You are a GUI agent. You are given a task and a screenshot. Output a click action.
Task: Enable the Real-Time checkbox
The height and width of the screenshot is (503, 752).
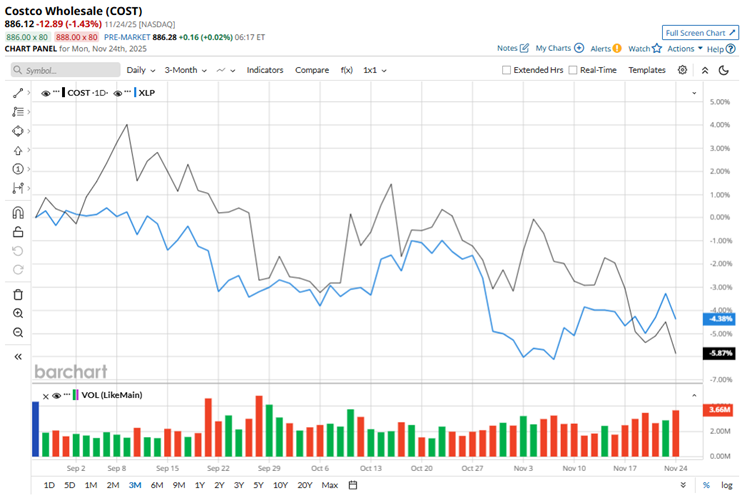click(x=573, y=70)
